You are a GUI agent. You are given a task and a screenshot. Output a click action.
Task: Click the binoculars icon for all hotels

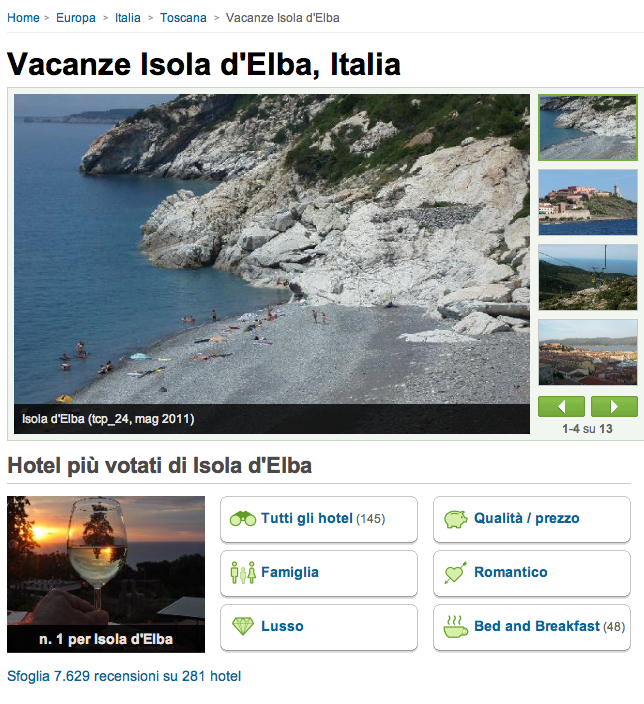243,519
